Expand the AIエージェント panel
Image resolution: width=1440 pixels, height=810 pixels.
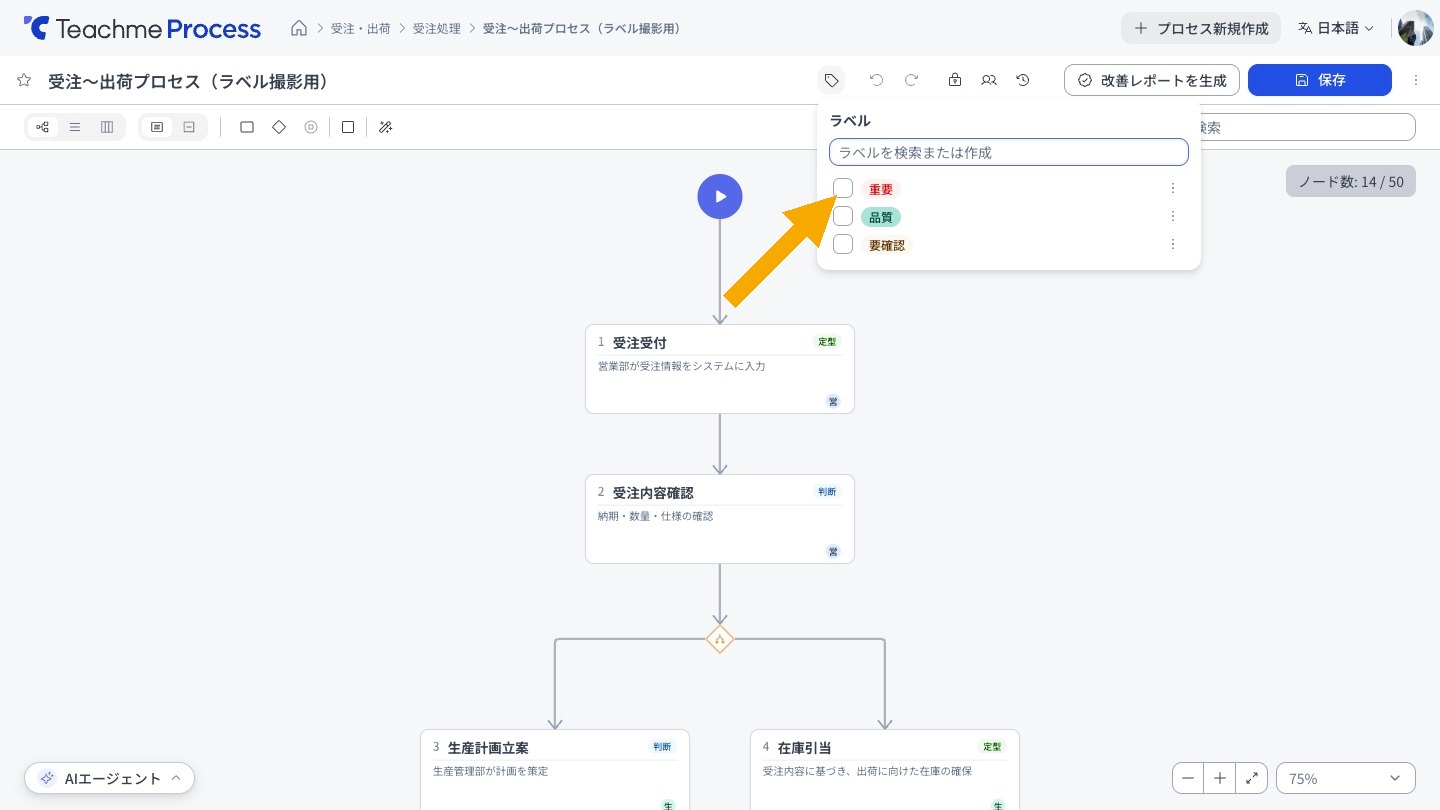click(x=110, y=778)
